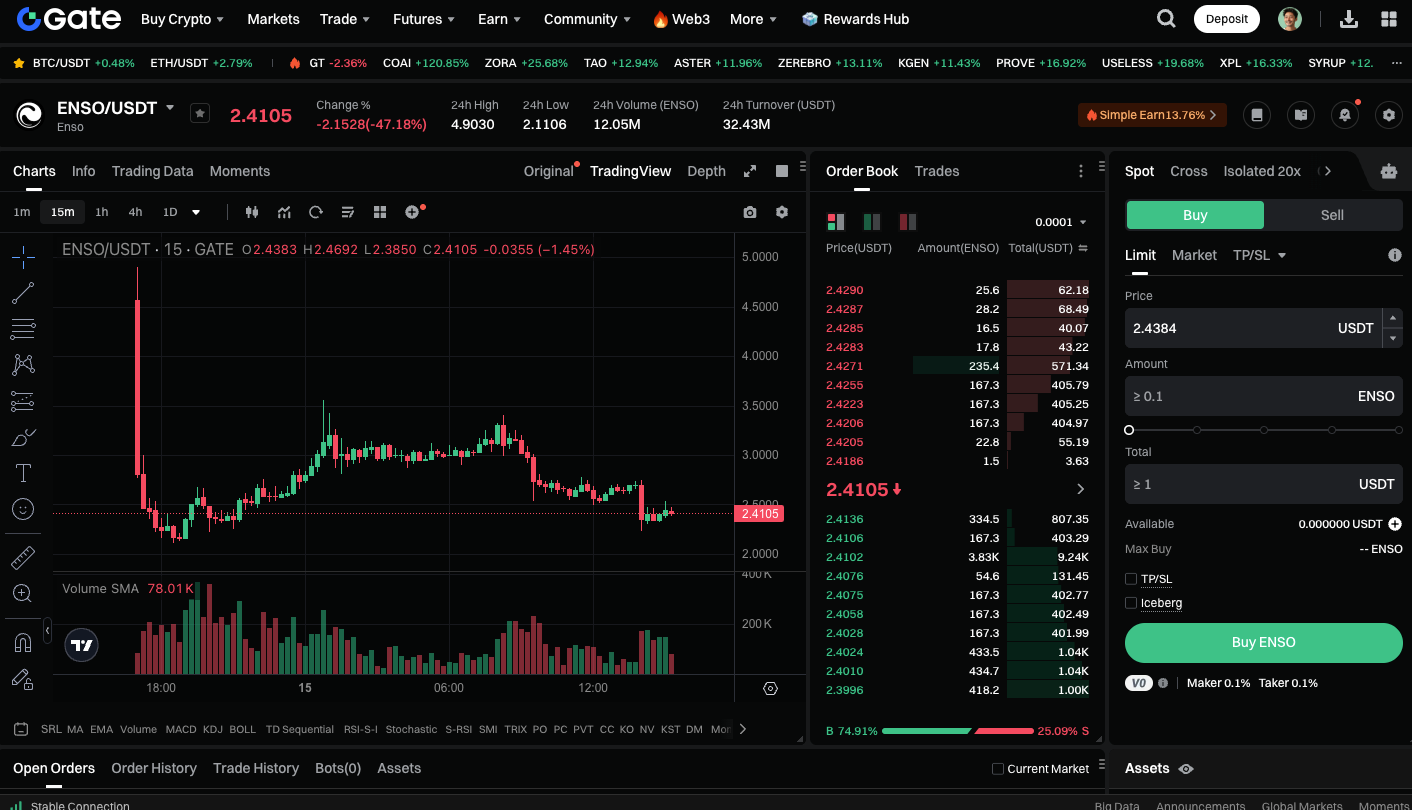Select the crosshair cursor tool
This screenshot has height=810, width=1412.
(23, 257)
